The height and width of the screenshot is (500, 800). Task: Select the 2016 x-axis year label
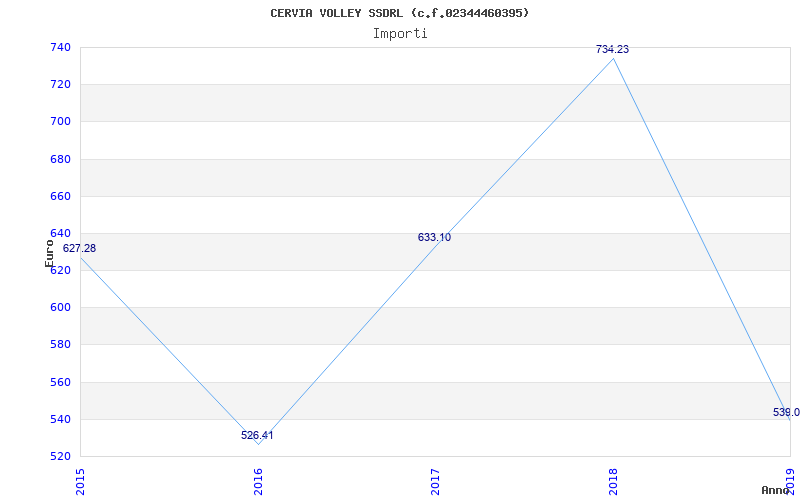click(258, 479)
